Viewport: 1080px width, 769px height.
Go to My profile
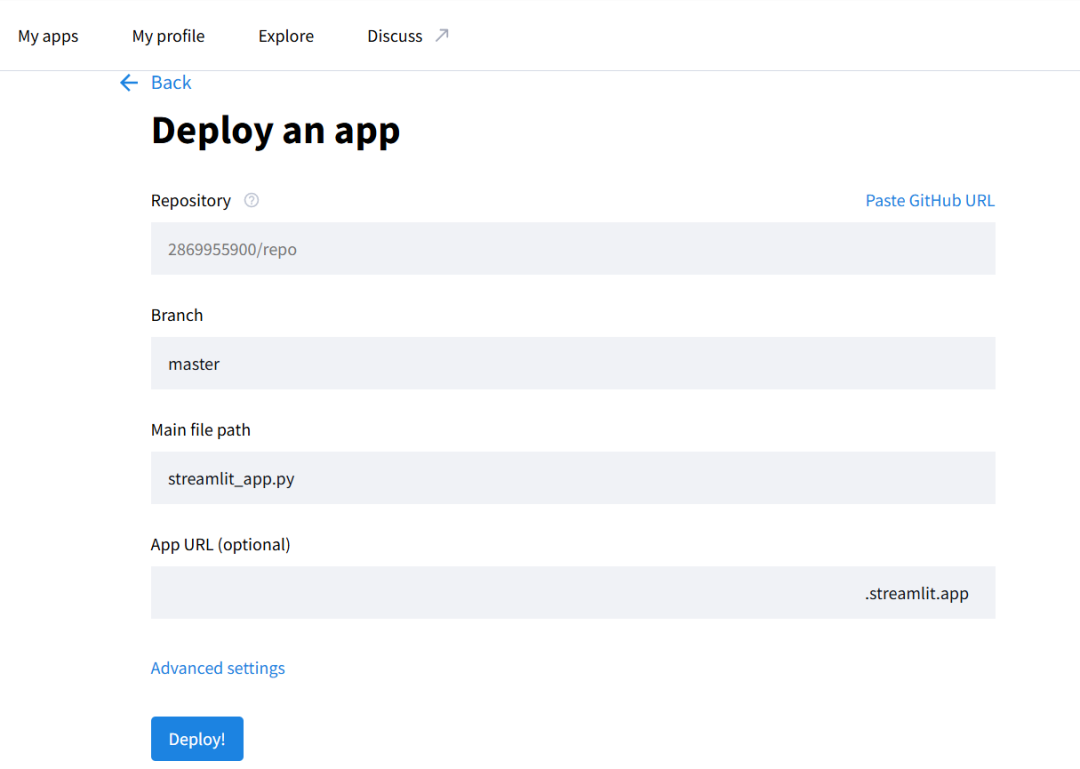pyautogui.click(x=168, y=36)
